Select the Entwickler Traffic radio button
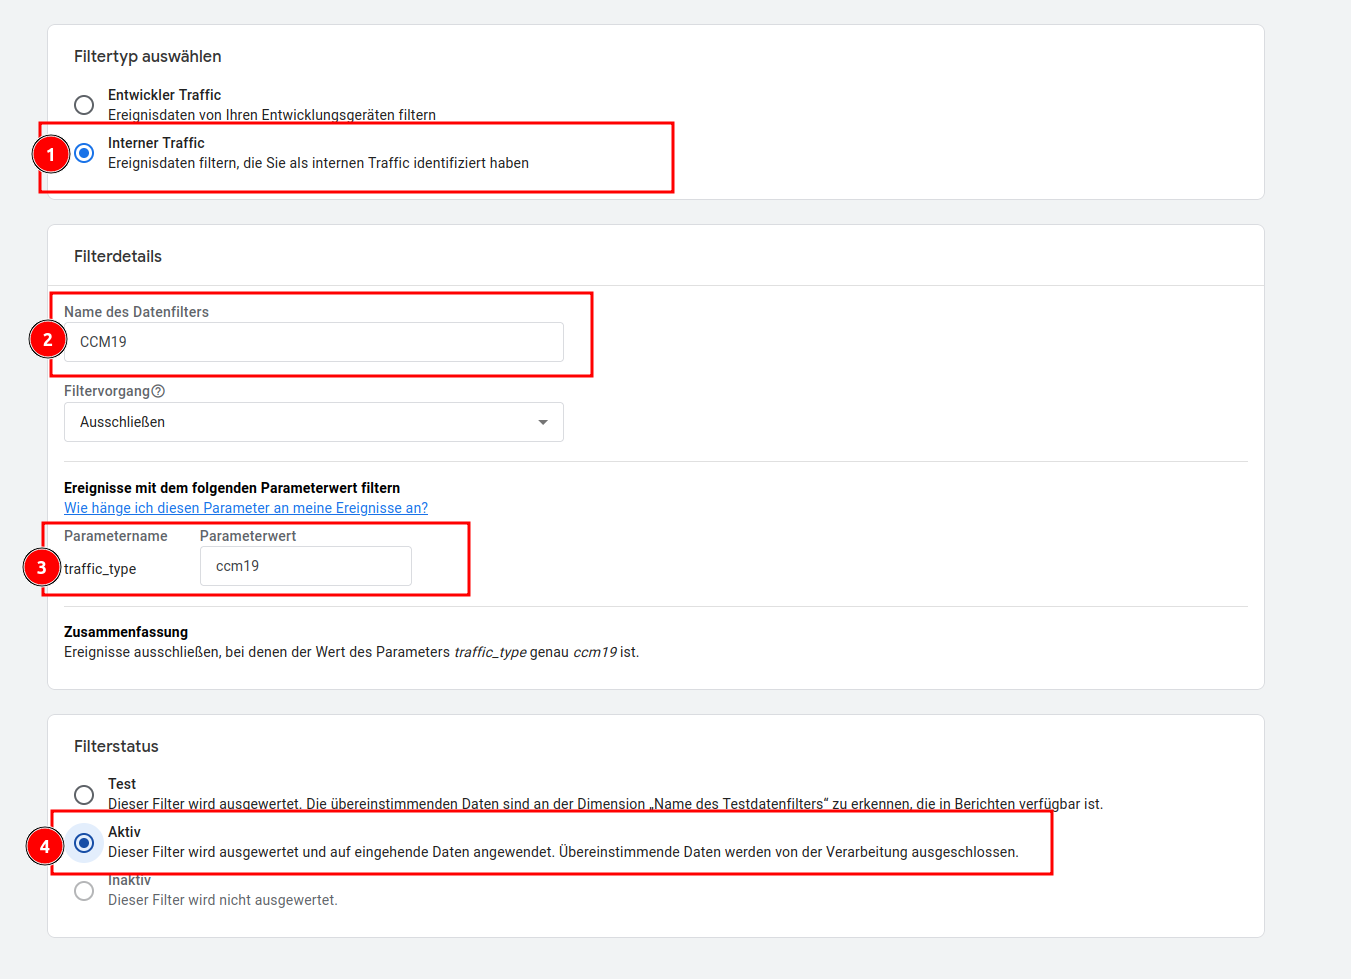Viewport: 1351px width, 979px height. click(84, 105)
